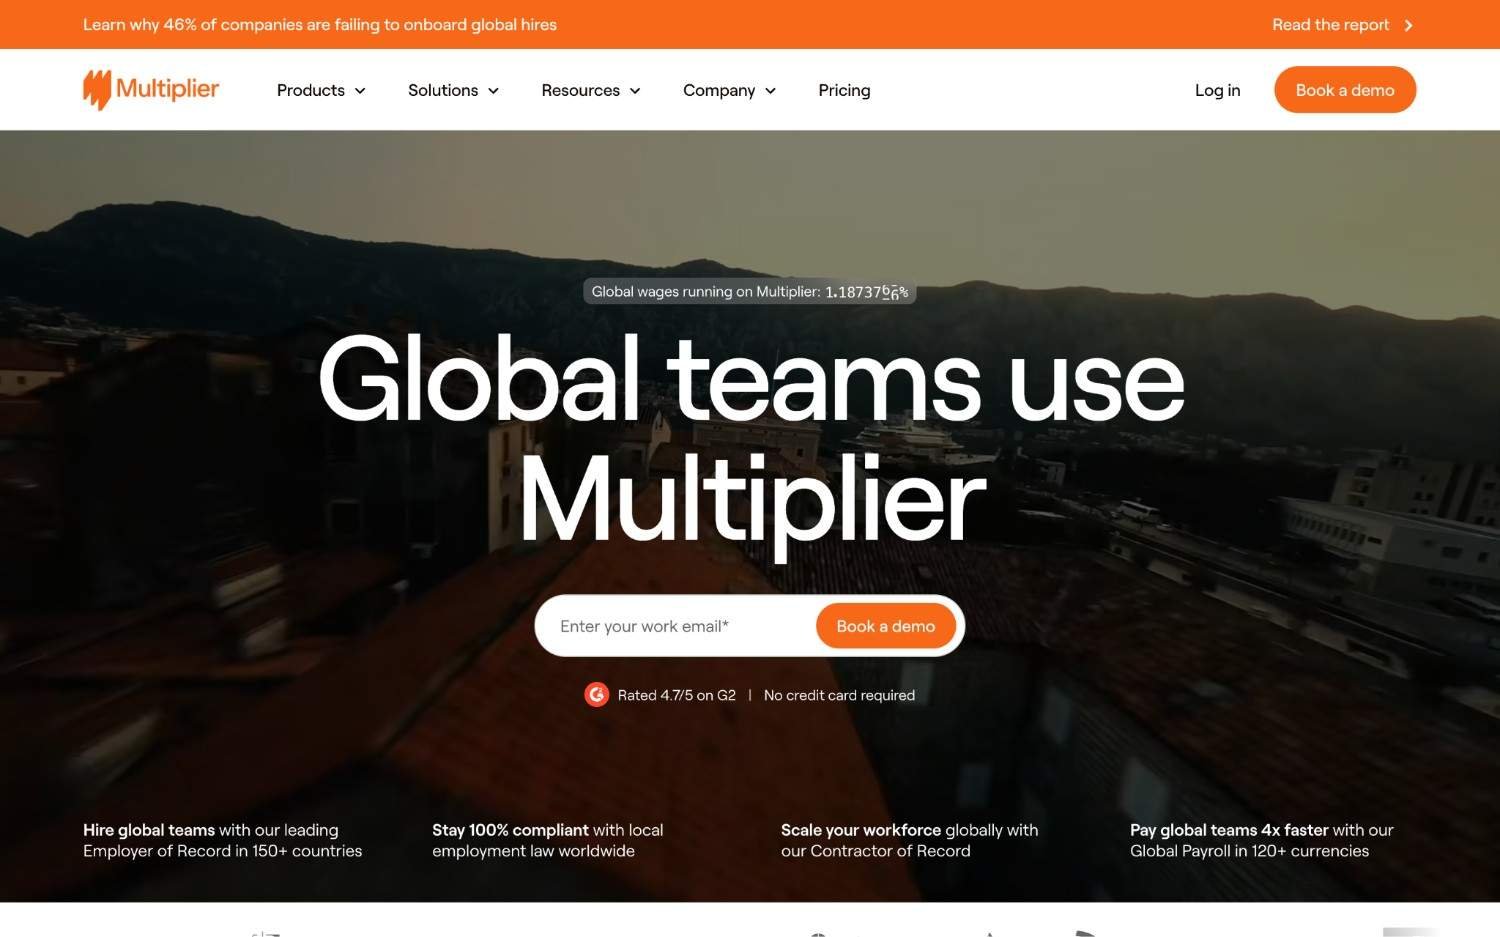Expand the Solutions dropdown menu

point(453,90)
